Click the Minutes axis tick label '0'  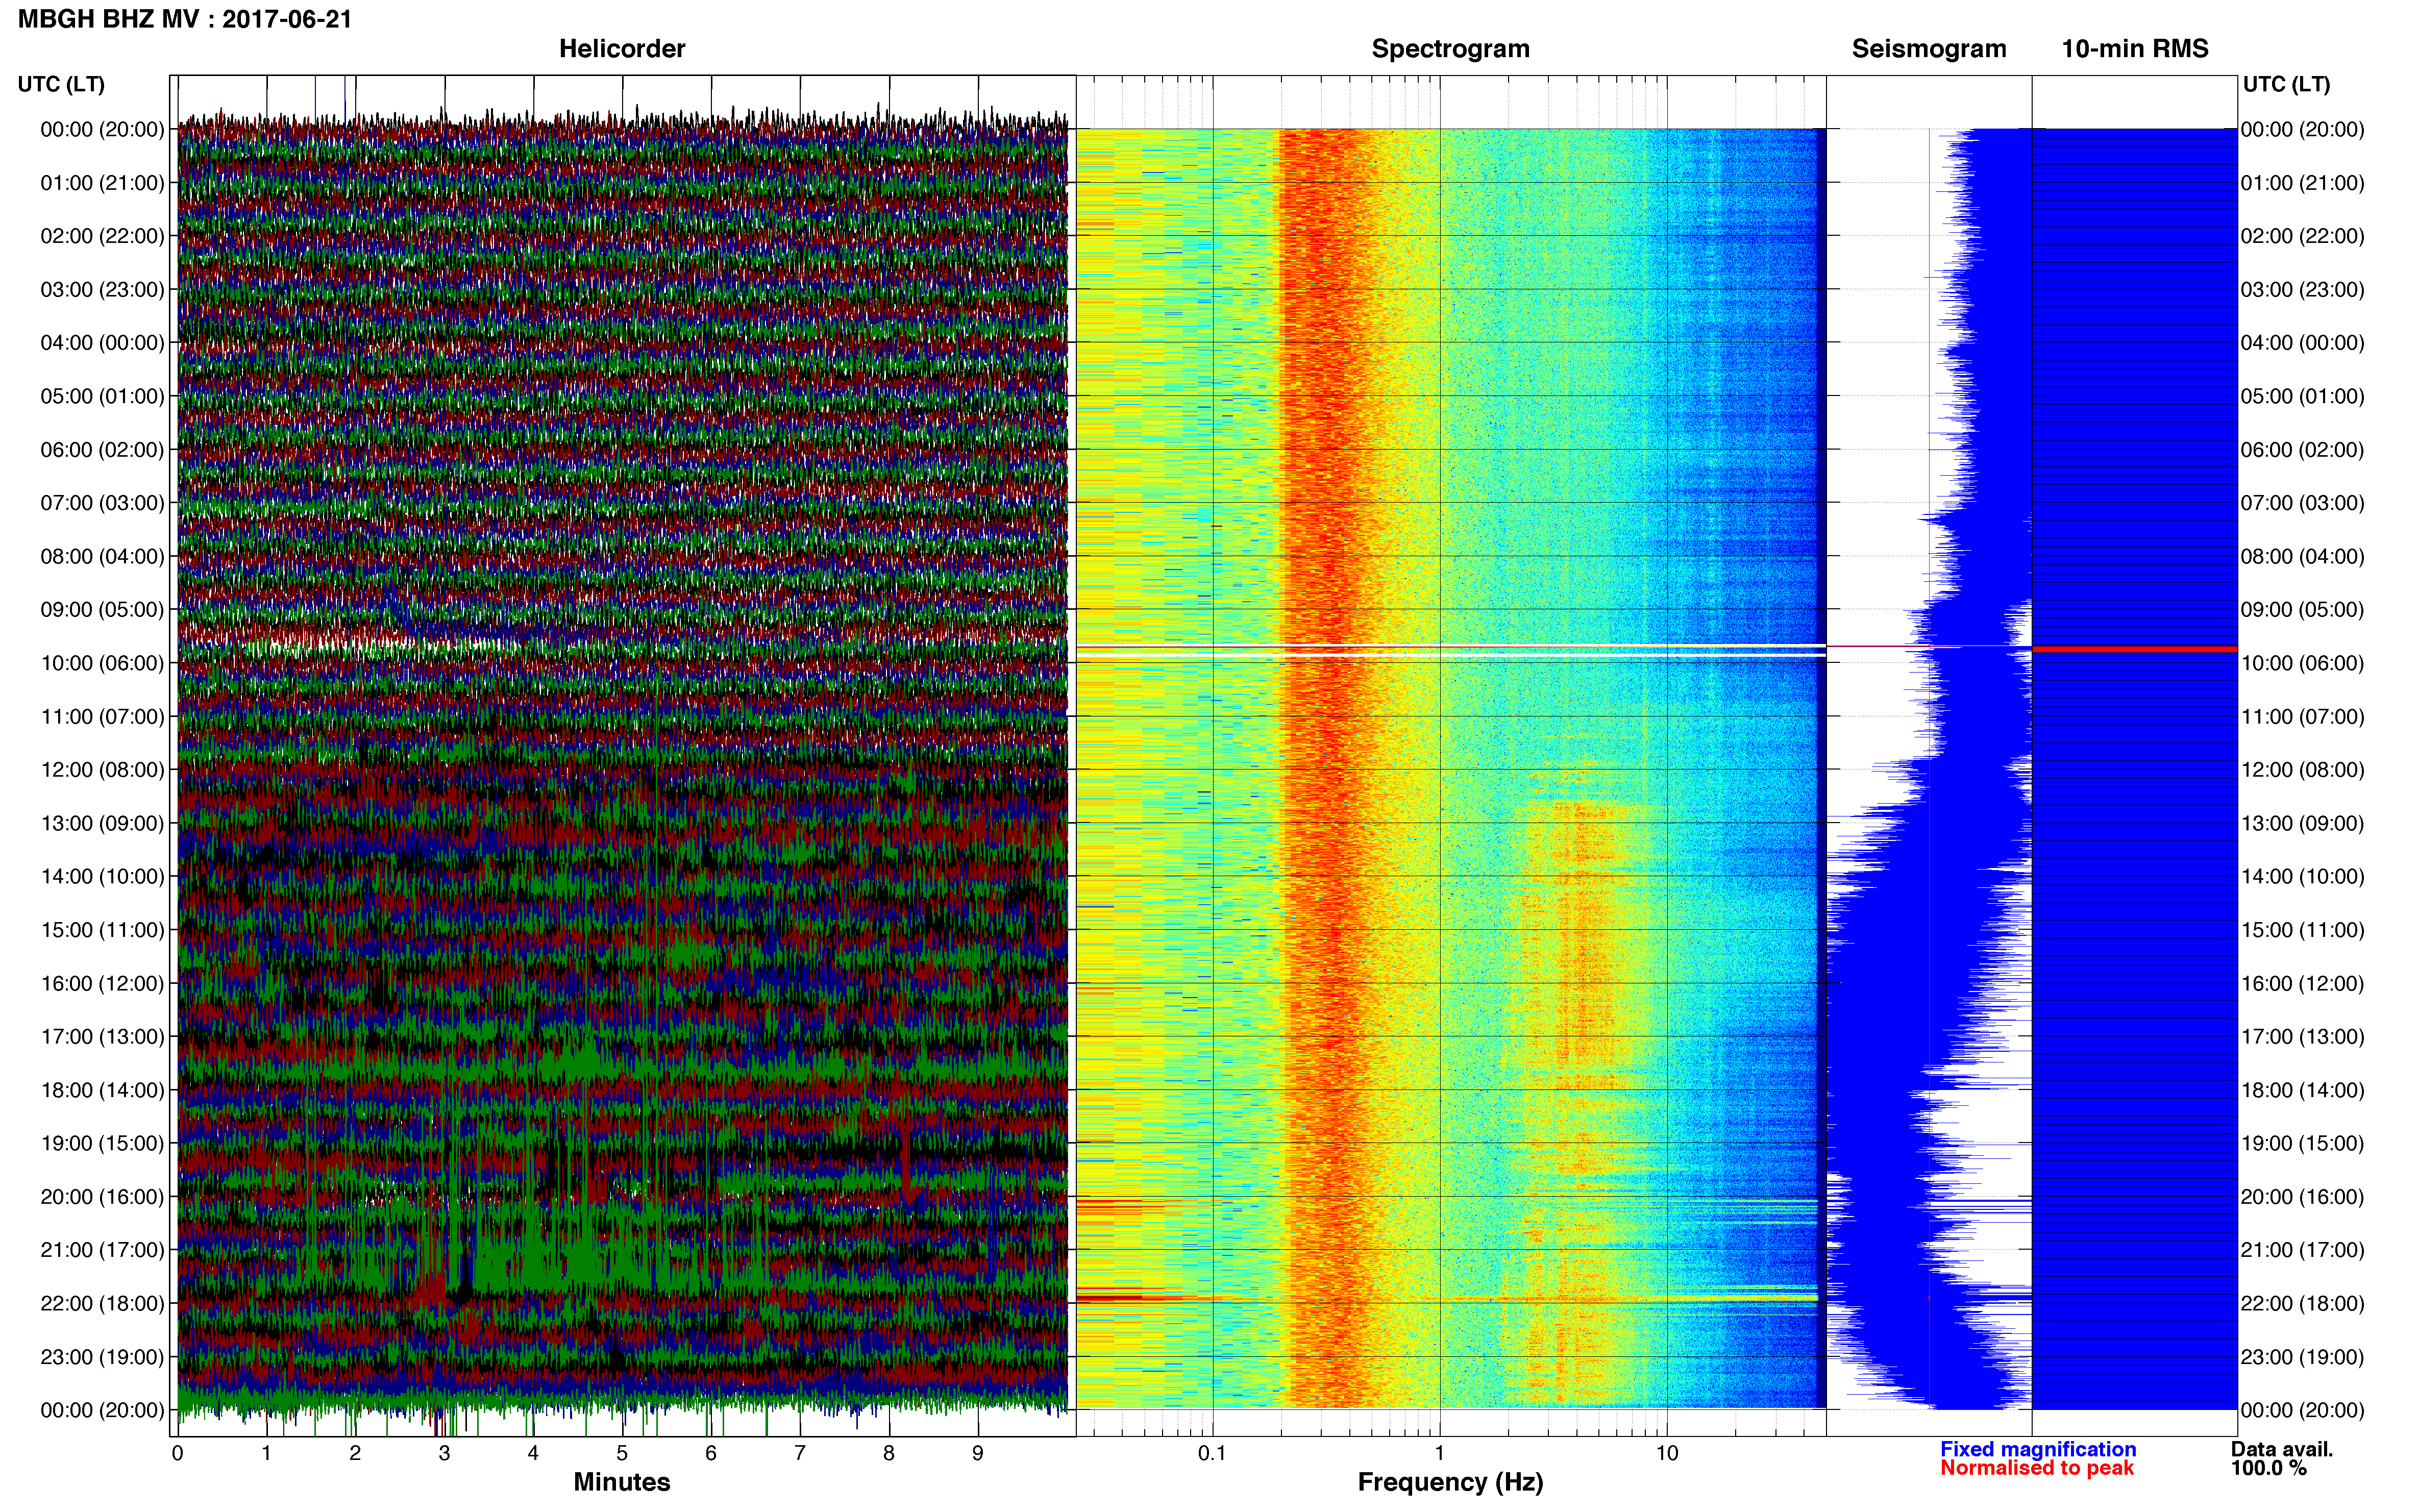[x=178, y=1454]
